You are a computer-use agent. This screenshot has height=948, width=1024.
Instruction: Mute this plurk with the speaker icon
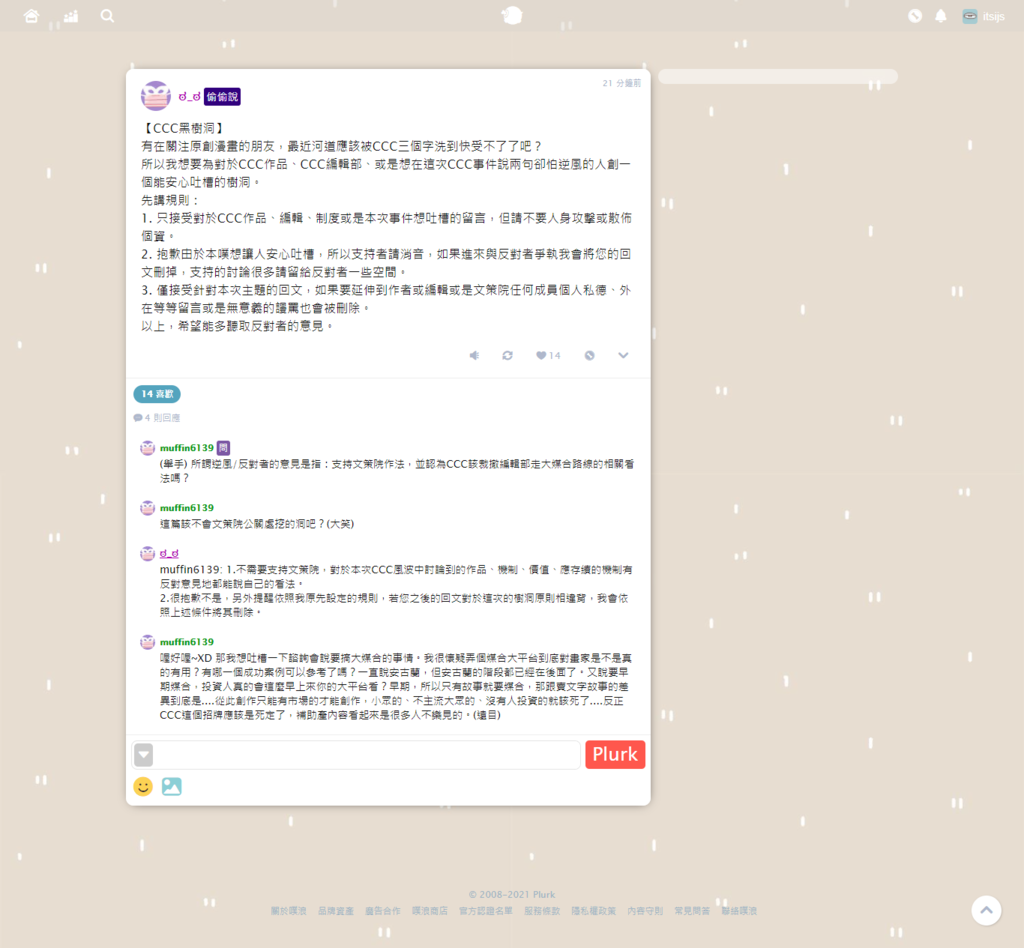coord(475,355)
